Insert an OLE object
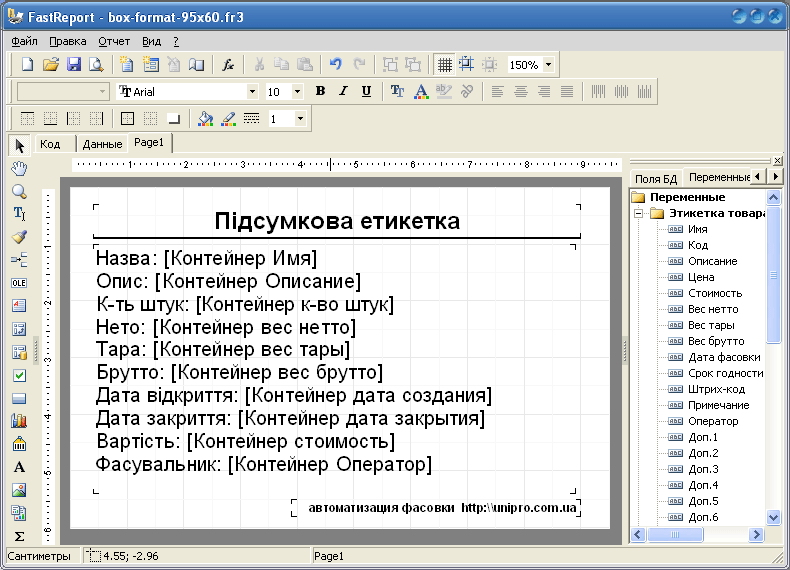 tap(19, 283)
